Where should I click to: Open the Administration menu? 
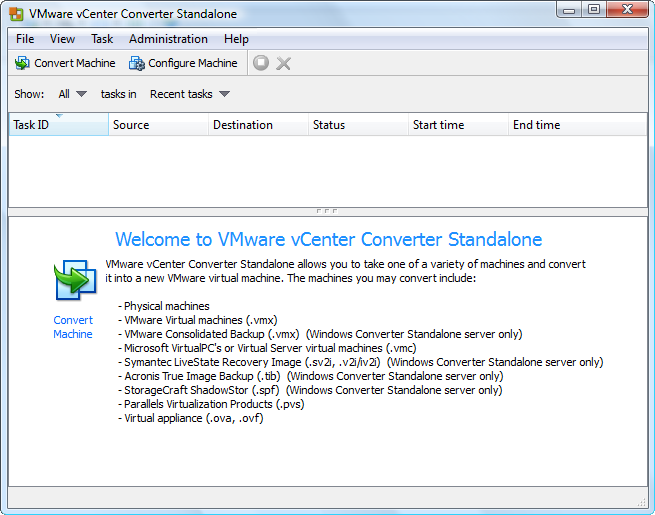[x=168, y=39]
